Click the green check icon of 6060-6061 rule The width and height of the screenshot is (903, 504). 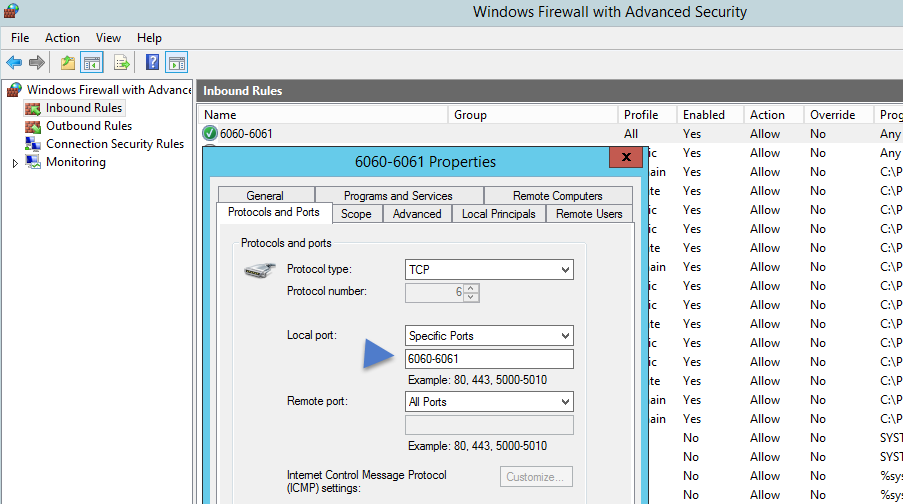coord(210,134)
